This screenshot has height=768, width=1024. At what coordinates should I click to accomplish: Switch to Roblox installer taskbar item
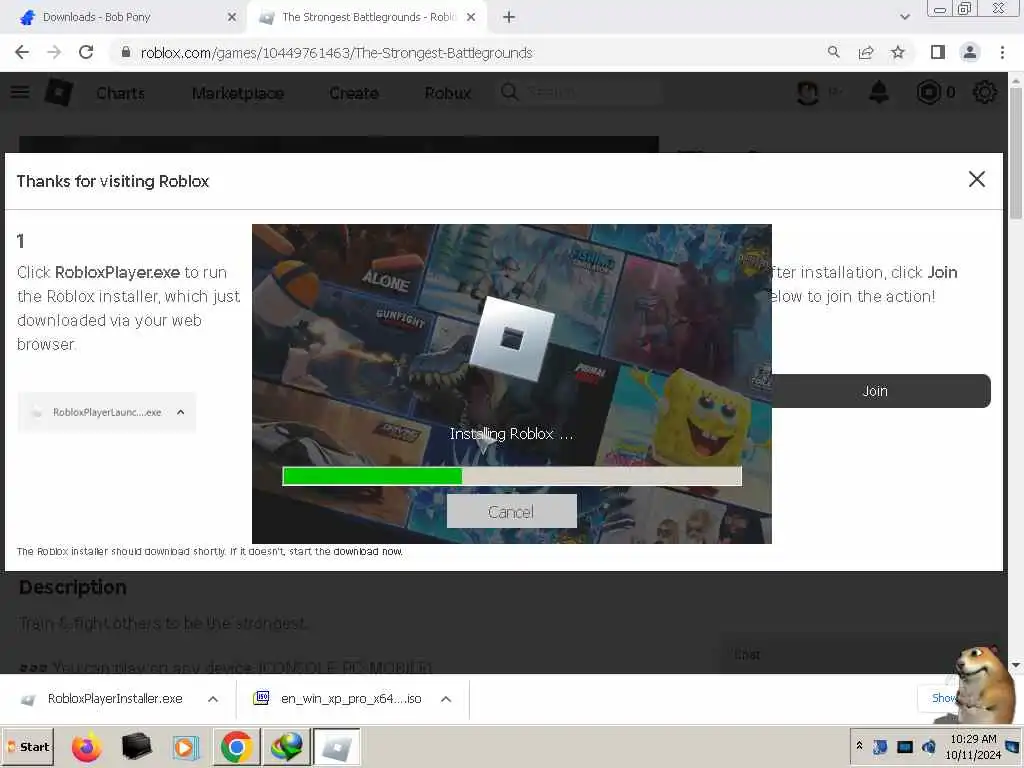[337, 746]
